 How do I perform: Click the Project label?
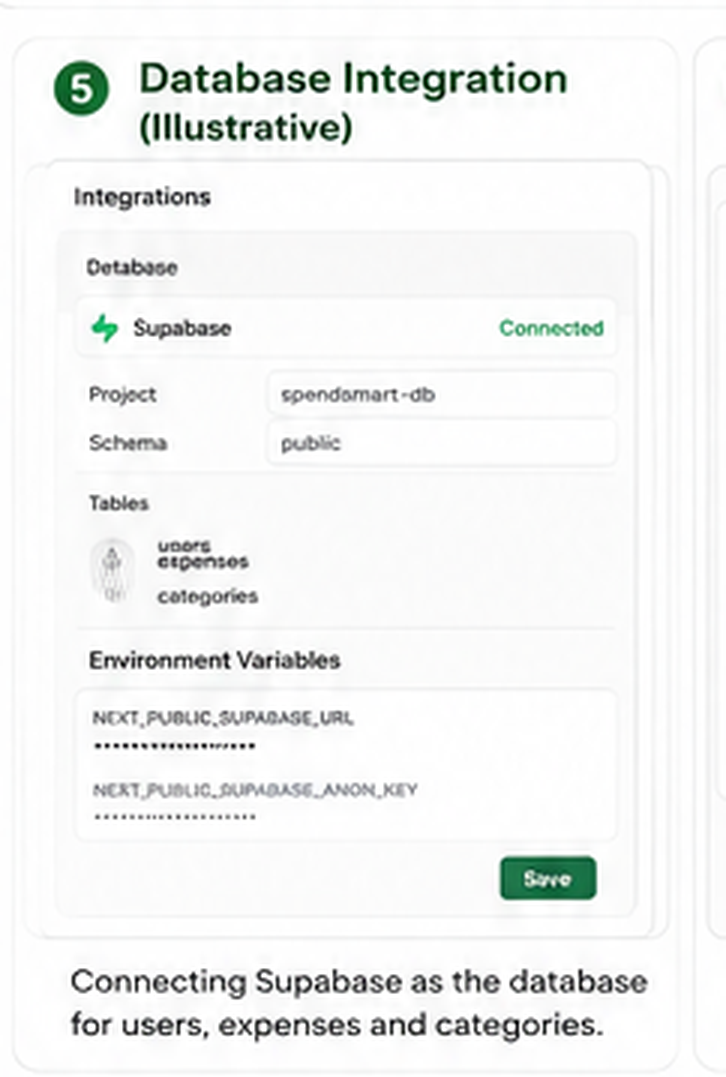122,394
